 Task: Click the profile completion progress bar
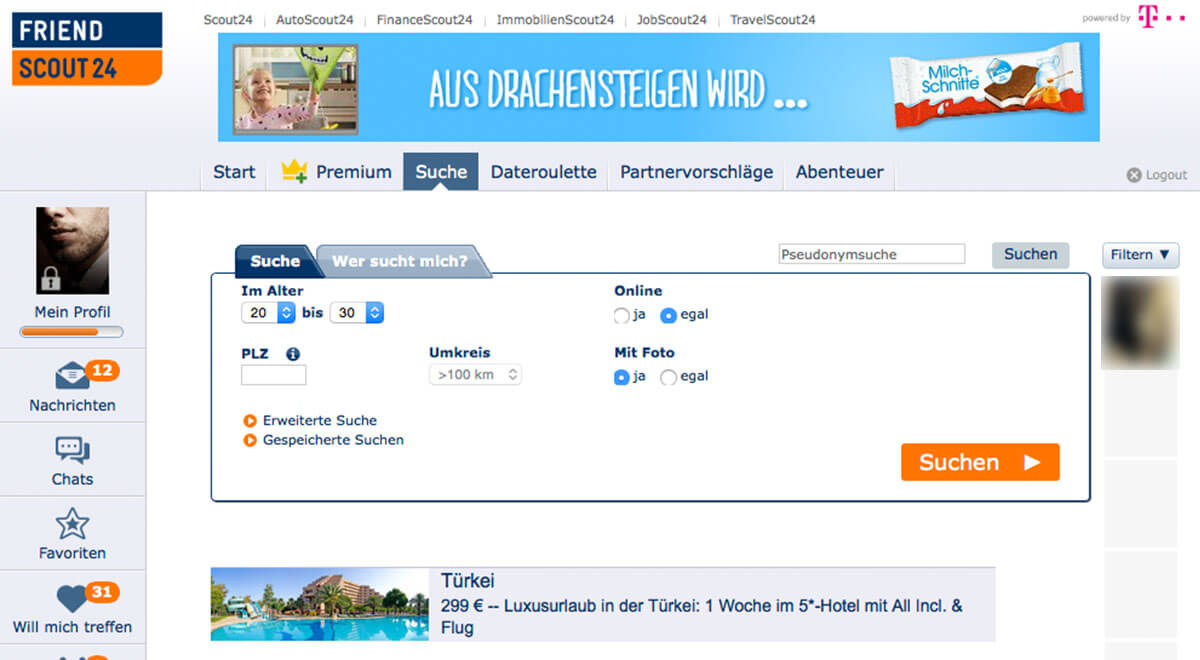click(x=72, y=332)
